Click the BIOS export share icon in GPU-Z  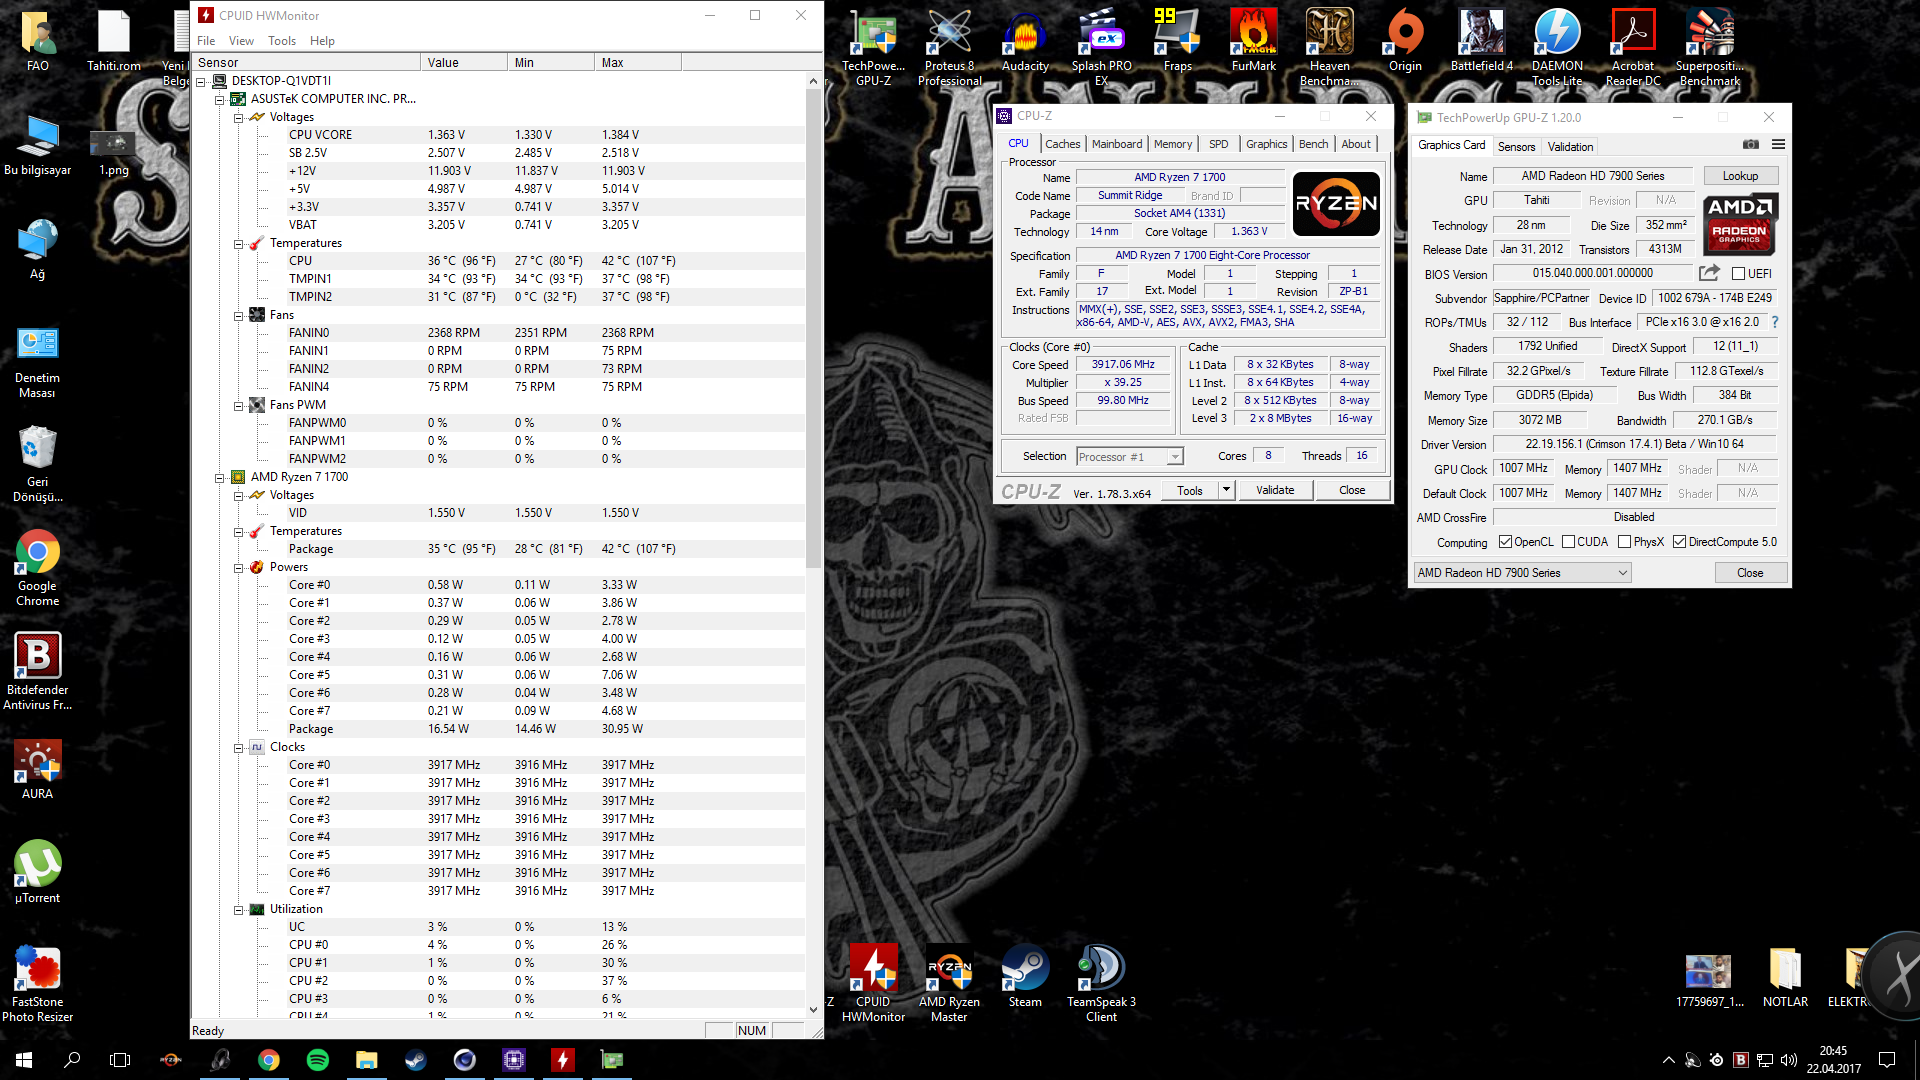click(1709, 273)
